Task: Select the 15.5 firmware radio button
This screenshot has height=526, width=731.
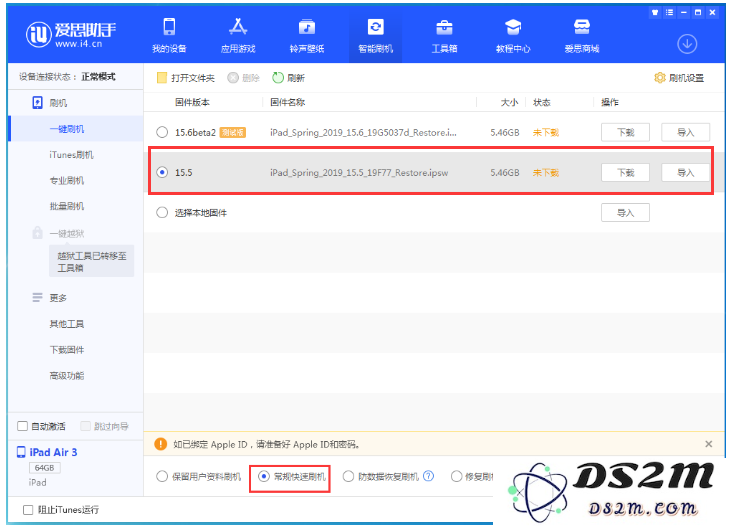Action: [162, 173]
